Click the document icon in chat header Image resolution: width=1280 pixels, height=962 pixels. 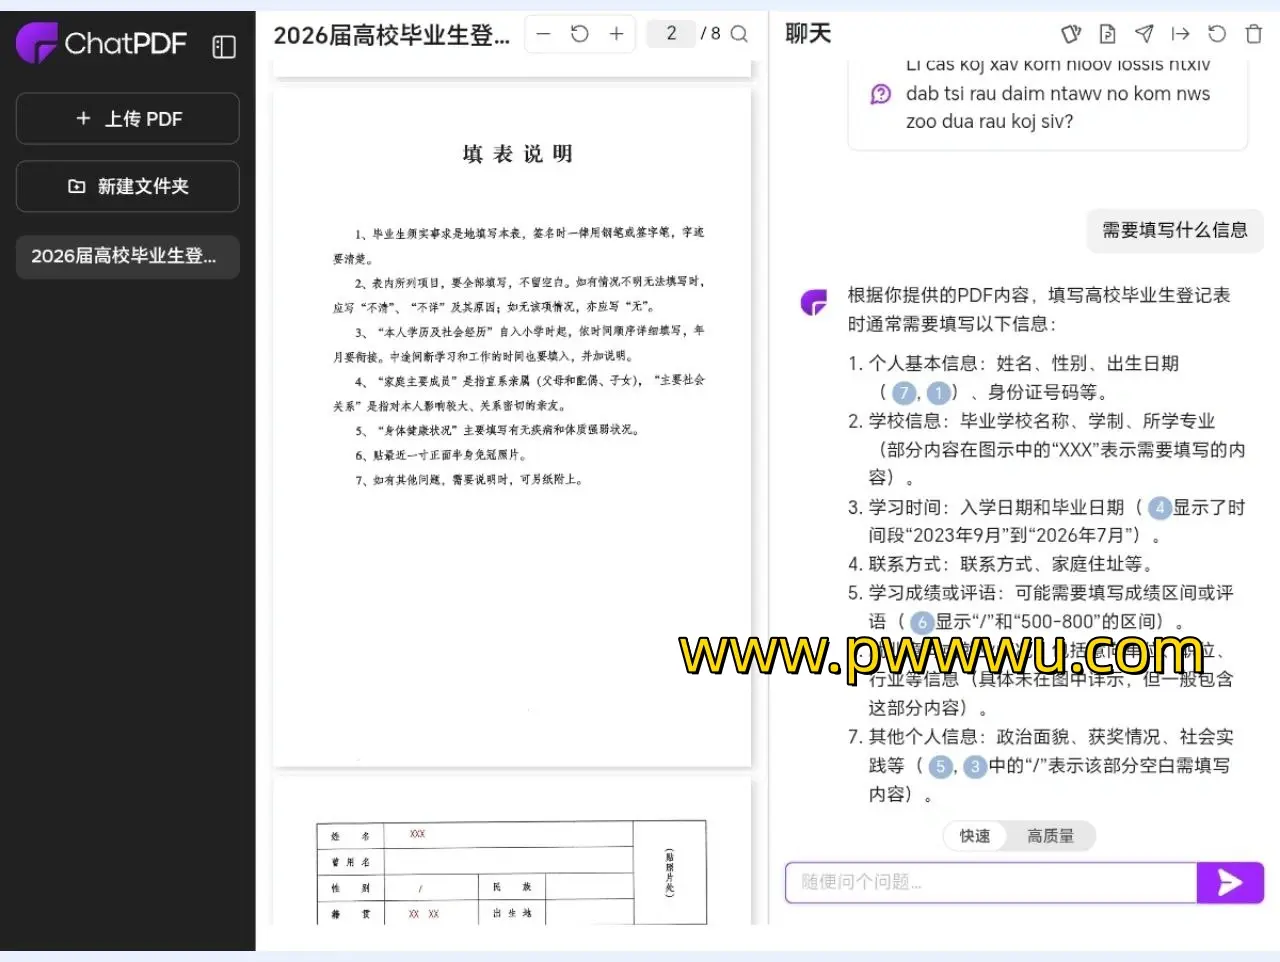click(1107, 34)
